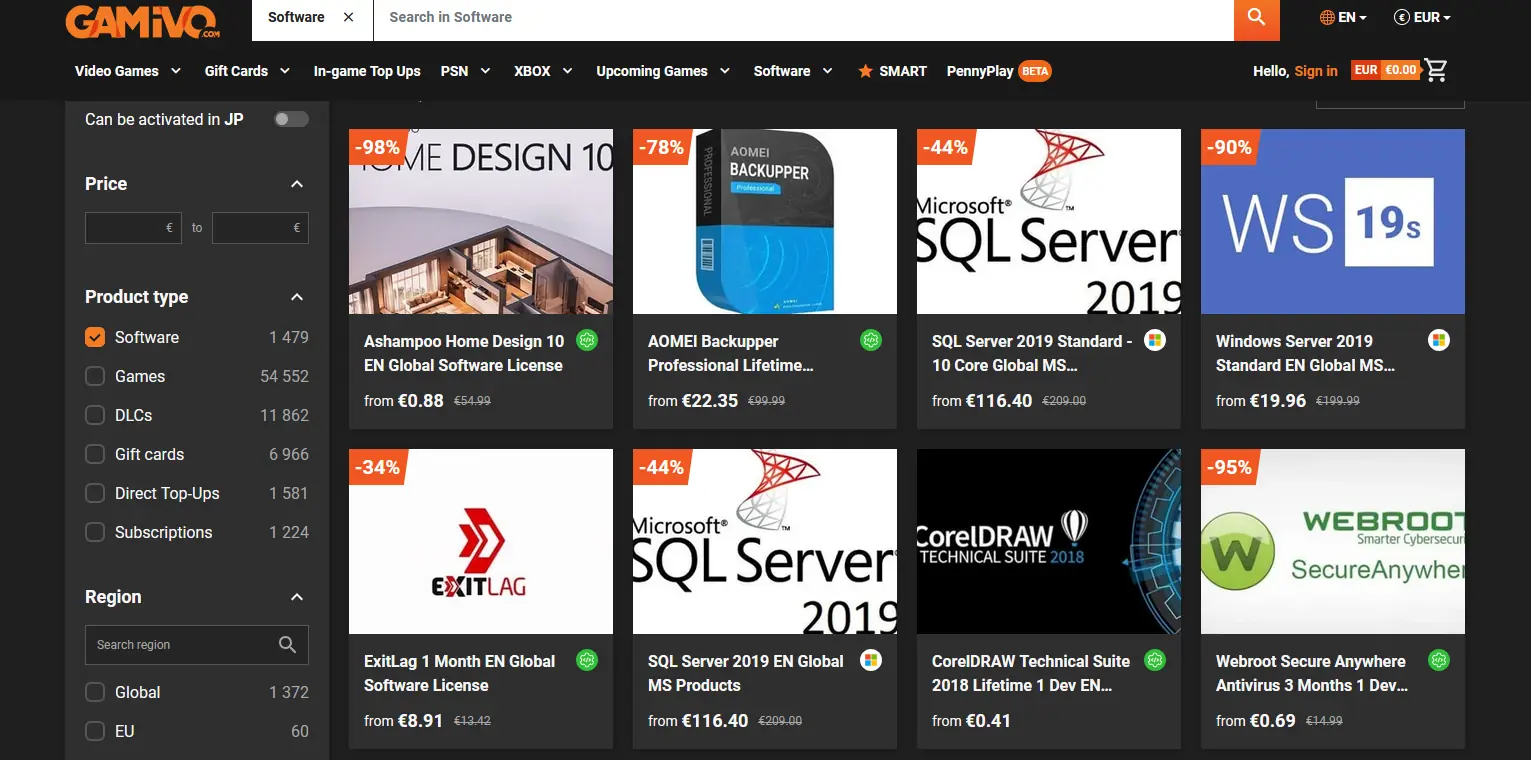Click Microsoft icon on SQL Server 2019 EN Global
1531x760 pixels.
871,661
